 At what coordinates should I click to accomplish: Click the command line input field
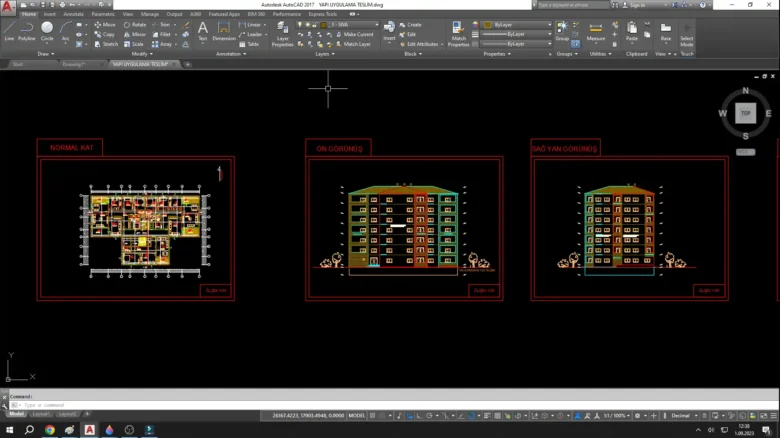[393, 405]
